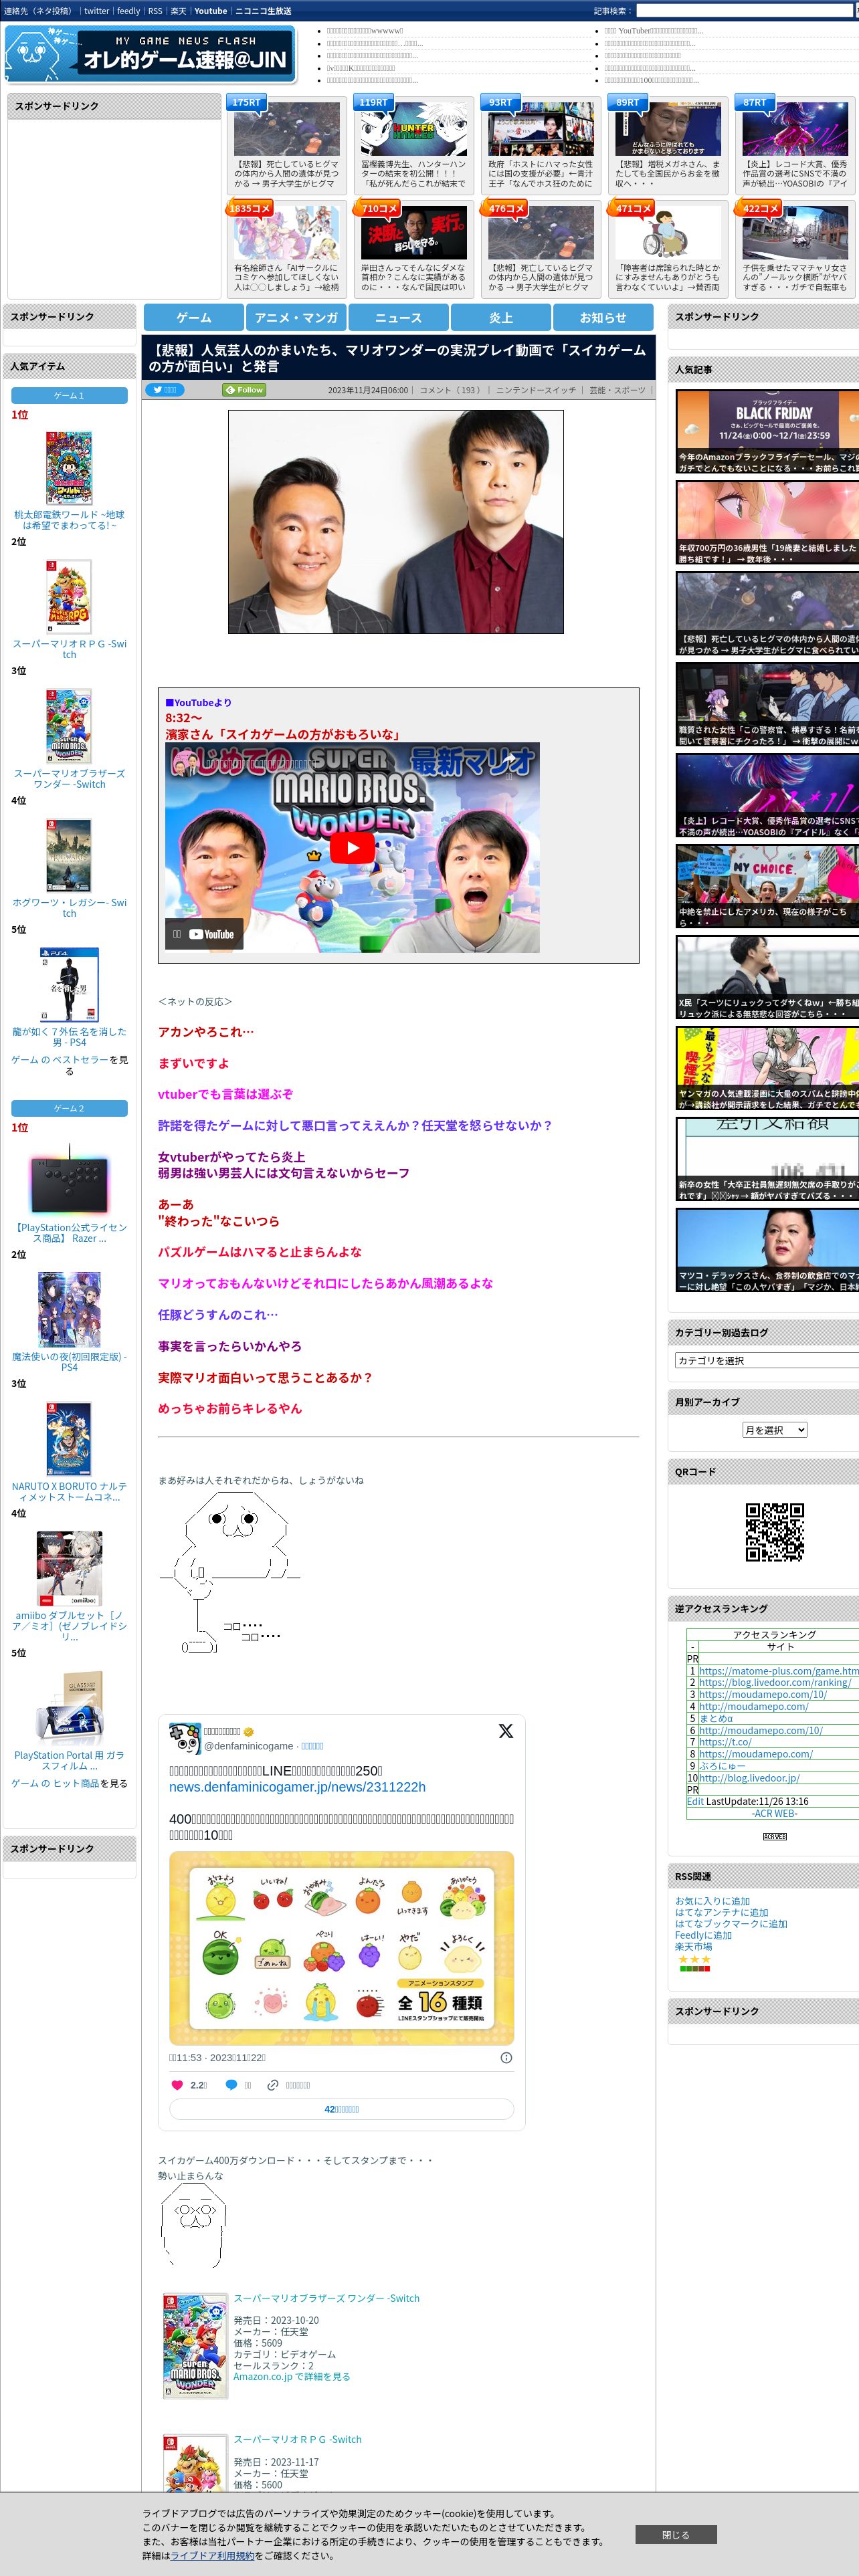Image resolution: width=859 pixels, height=2576 pixels.
Task: Click the QR code image
Action: pyautogui.click(x=774, y=1531)
